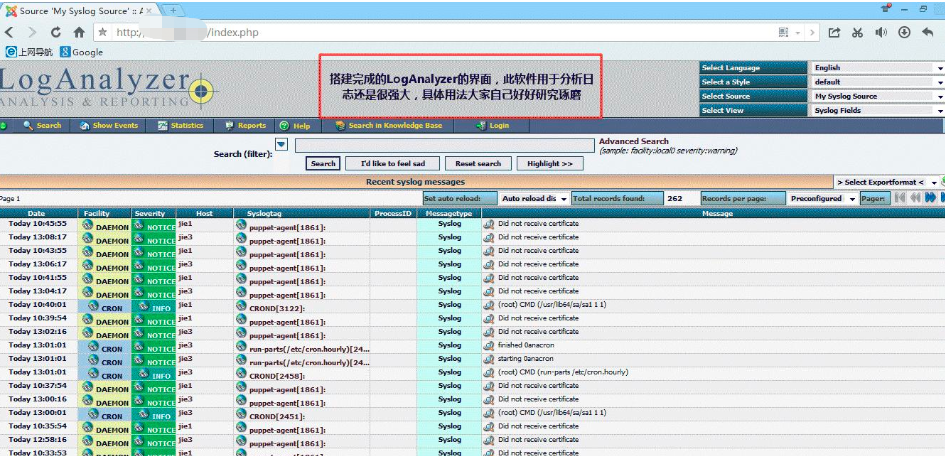Open browser downloads icon
The height and width of the screenshot is (456, 945).
coord(904,33)
